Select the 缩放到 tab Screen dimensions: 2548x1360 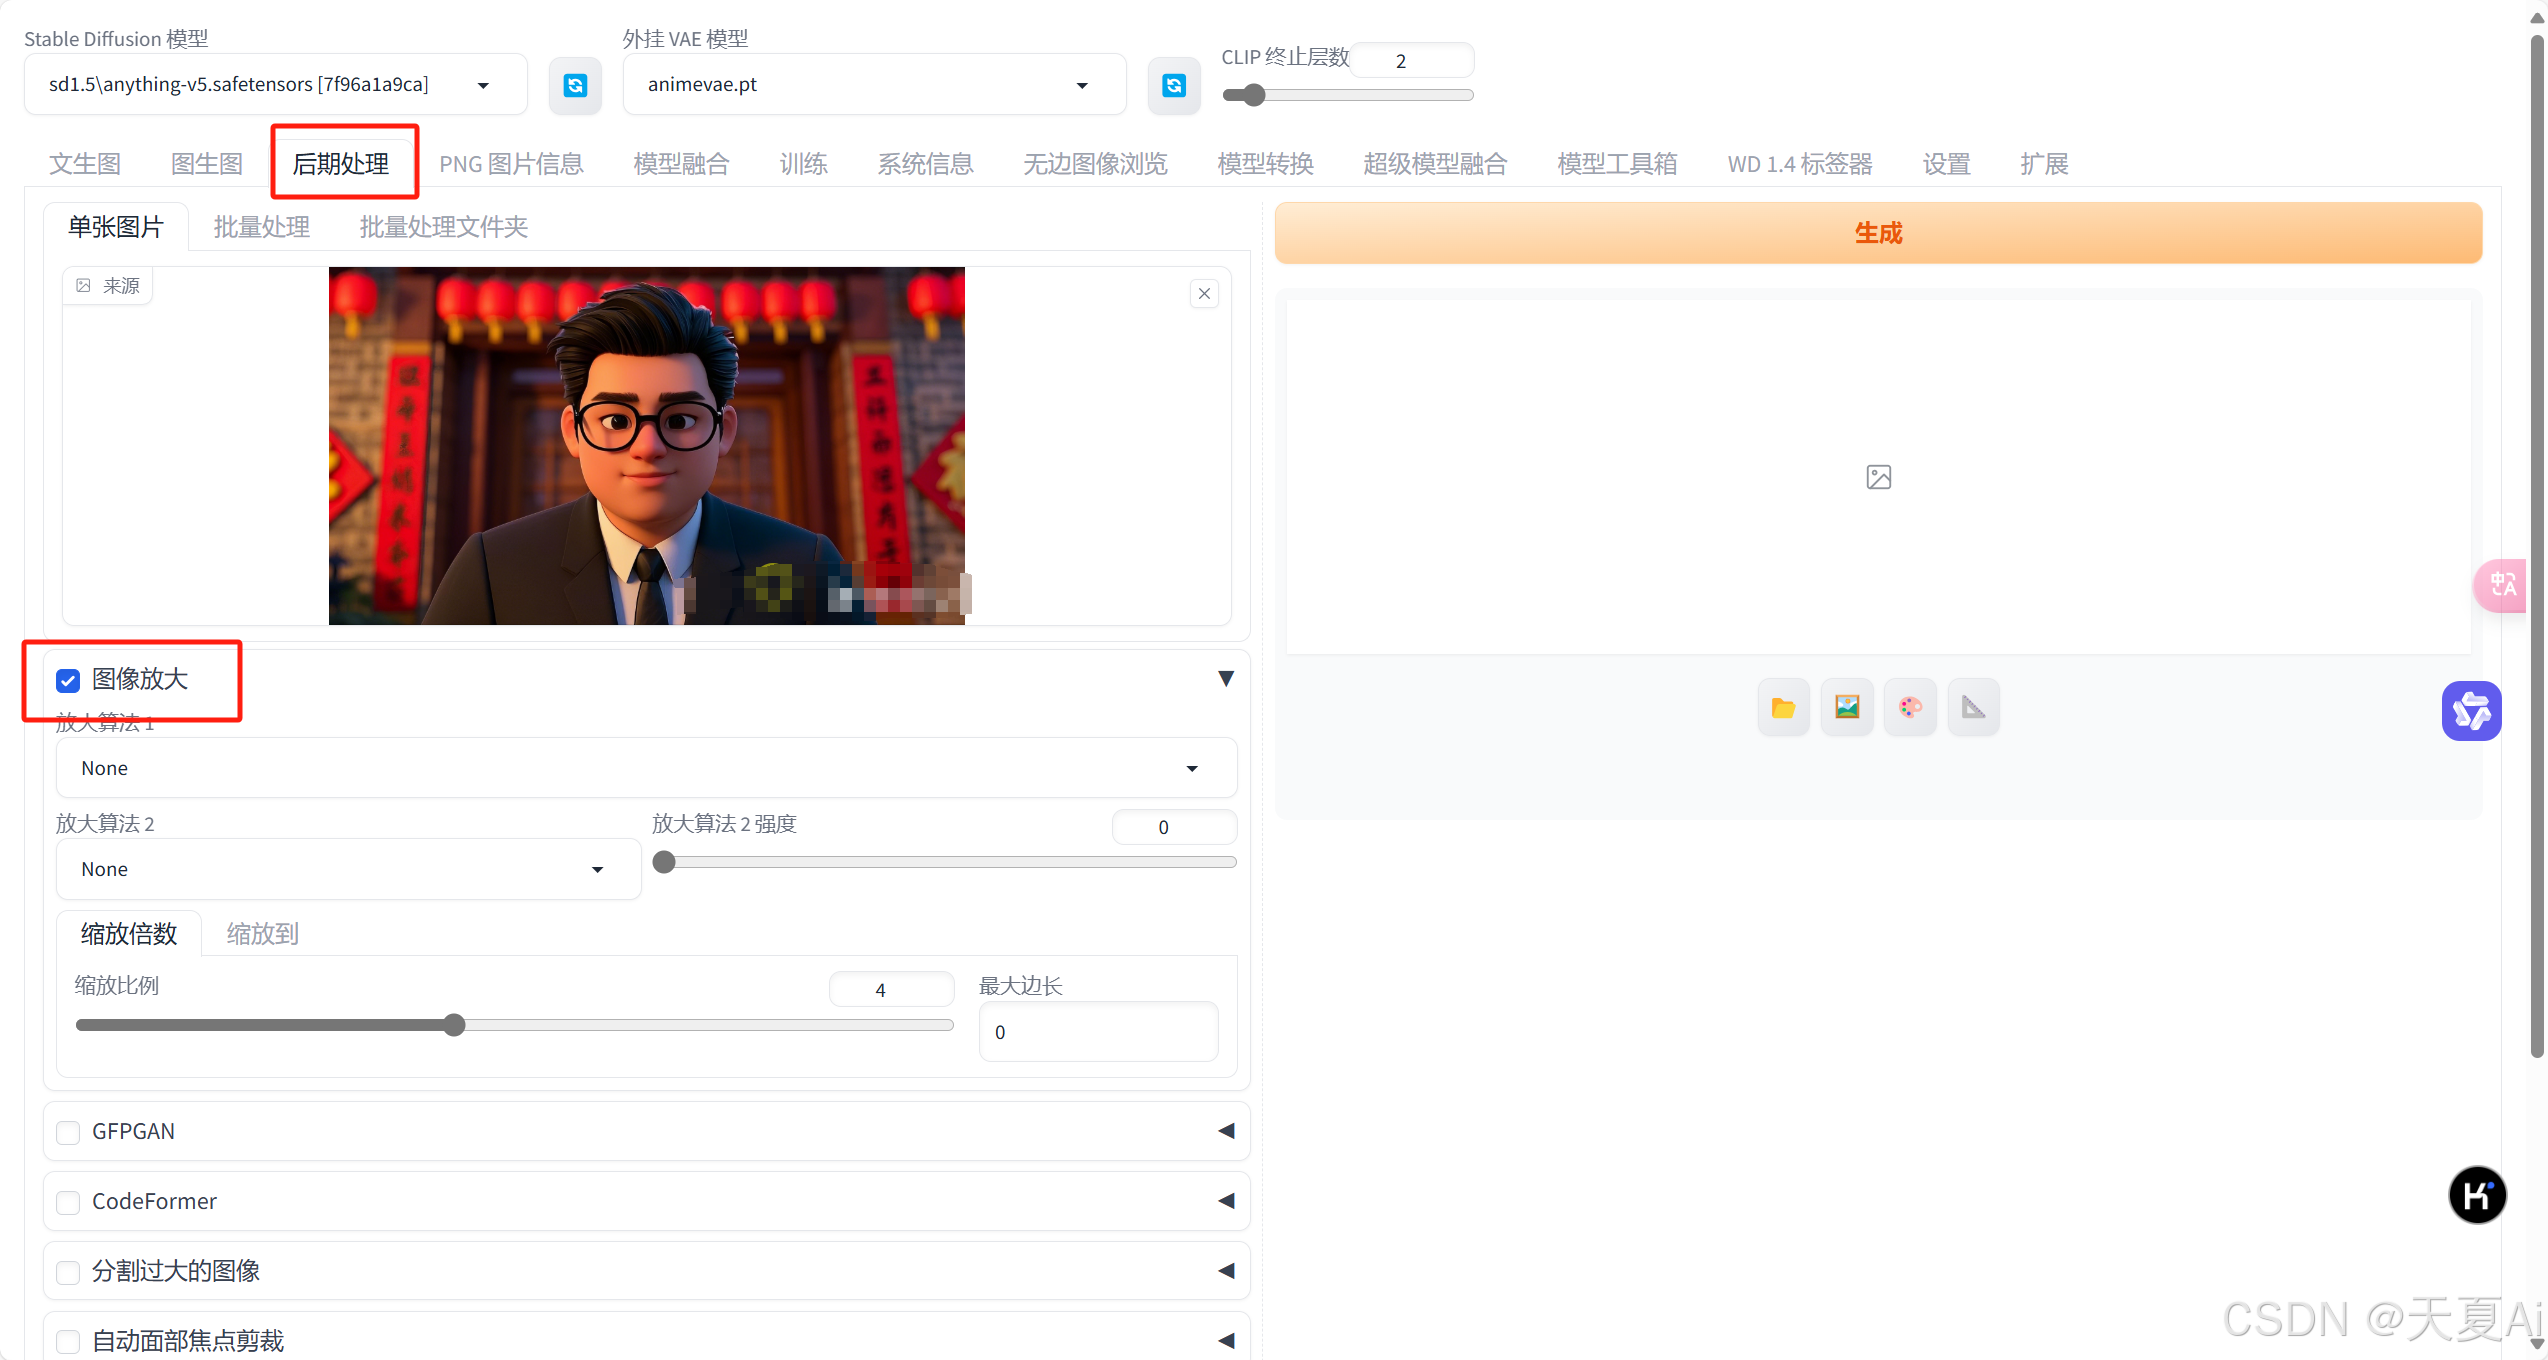262,934
